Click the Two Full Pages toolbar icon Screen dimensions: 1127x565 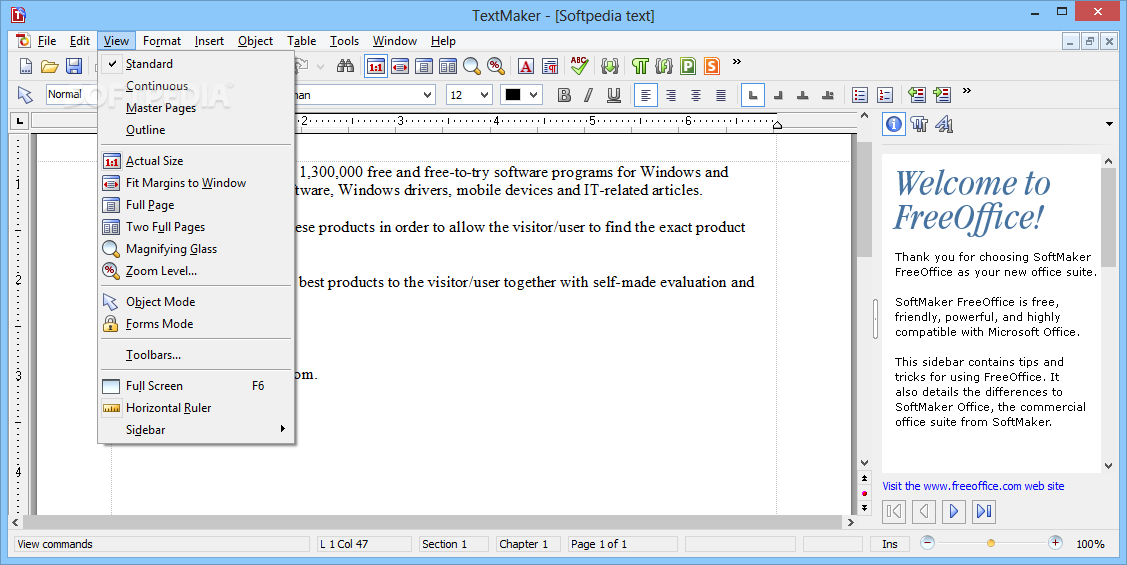(x=448, y=67)
